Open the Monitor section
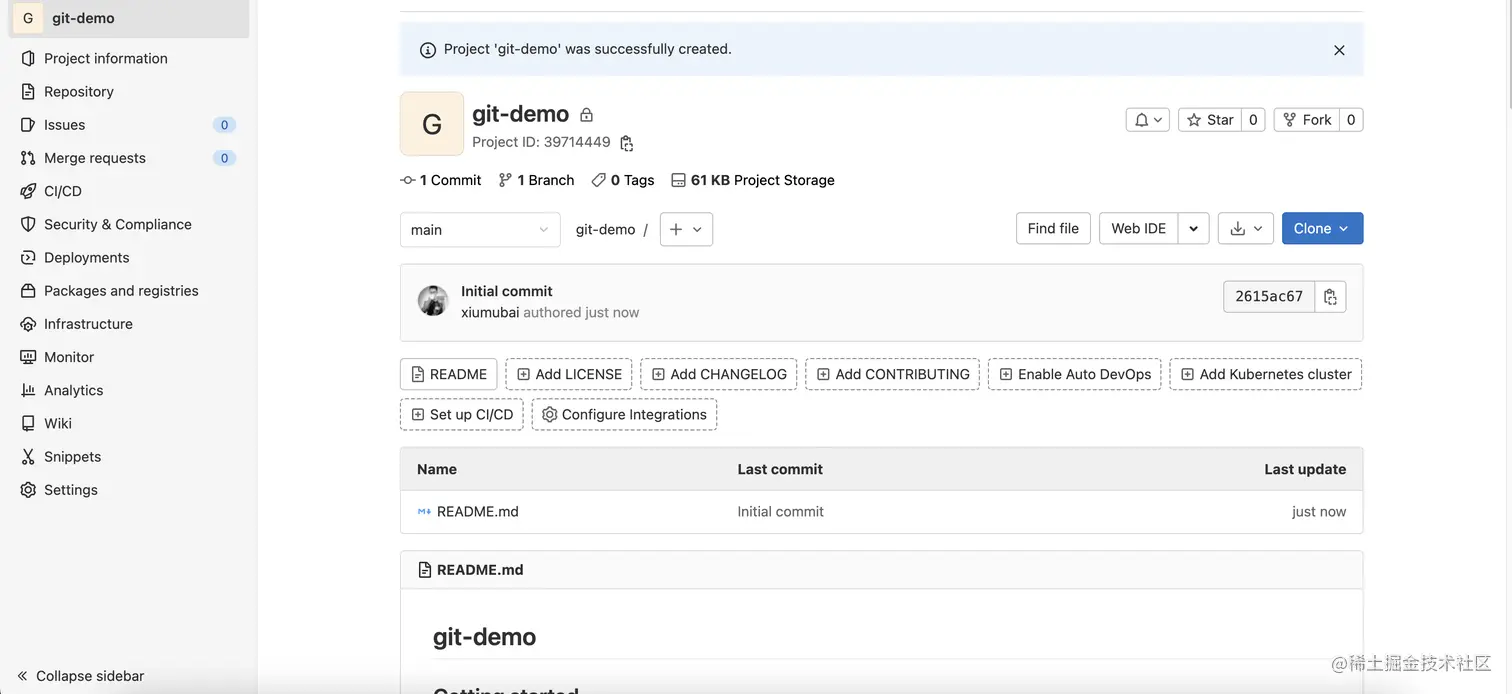The width and height of the screenshot is (1512, 694). click(x=68, y=356)
